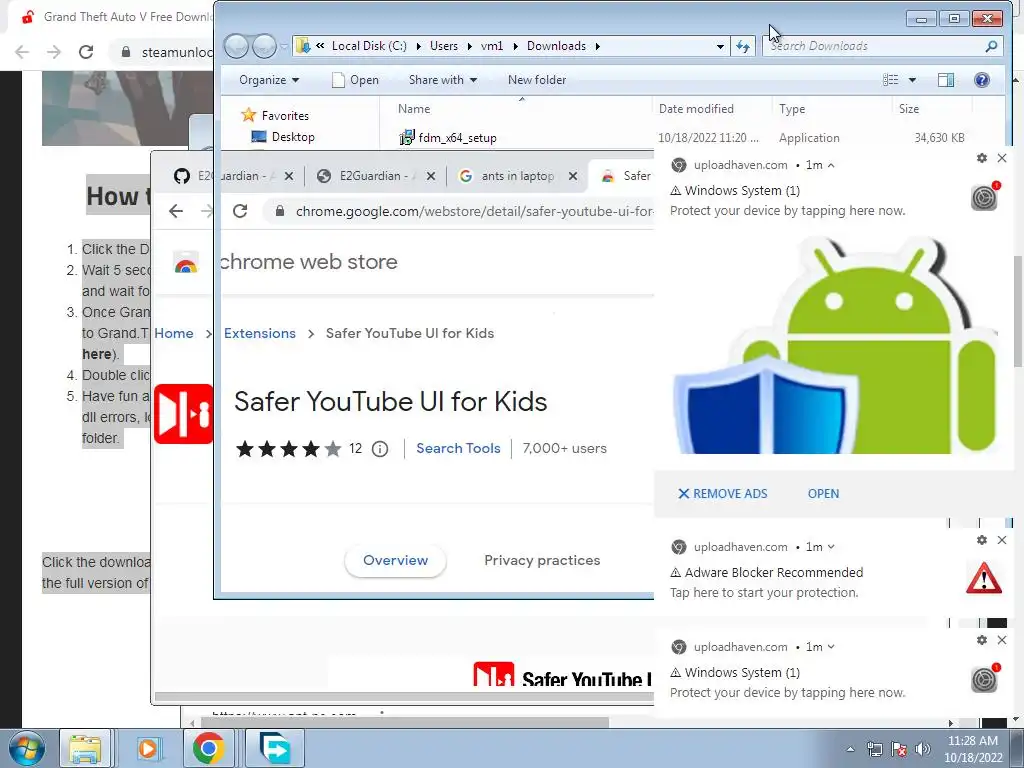Refresh the Downloads folder address bar
Screen dimensions: 1024x768
[x=743, y=46]
